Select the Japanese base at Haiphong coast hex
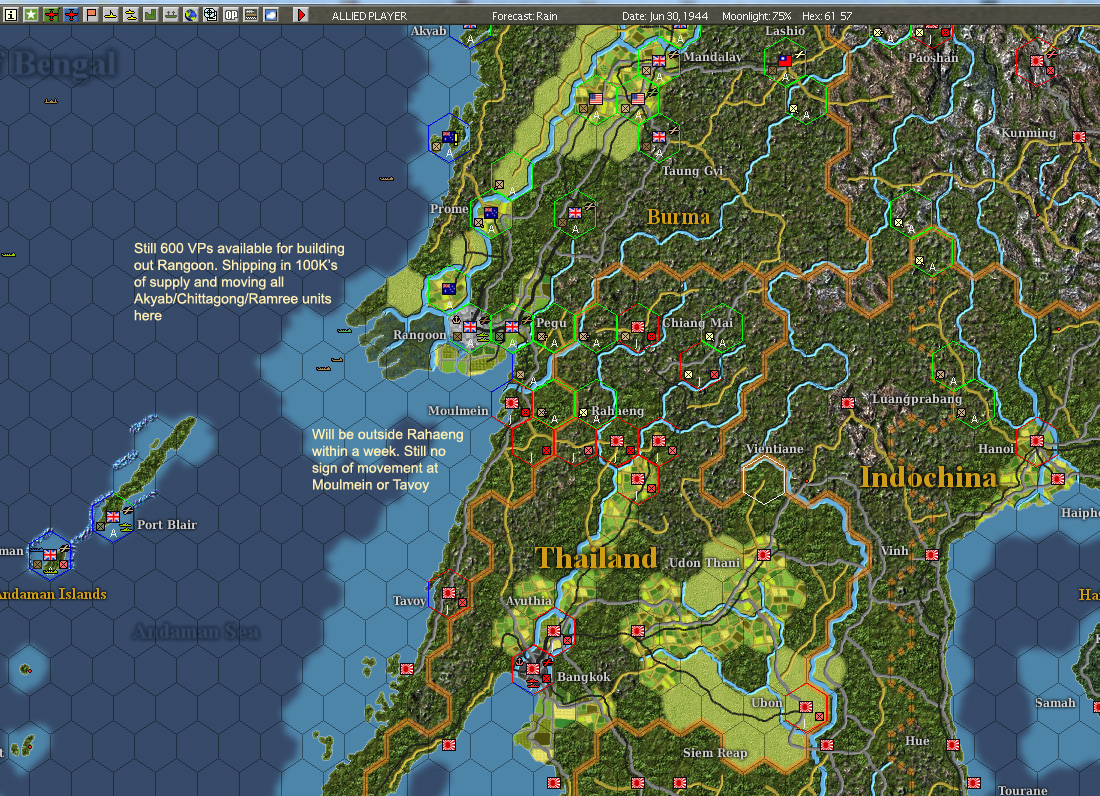This screenshot has height=796, width=1100. pyautogui.click(x=1058, y=479)
